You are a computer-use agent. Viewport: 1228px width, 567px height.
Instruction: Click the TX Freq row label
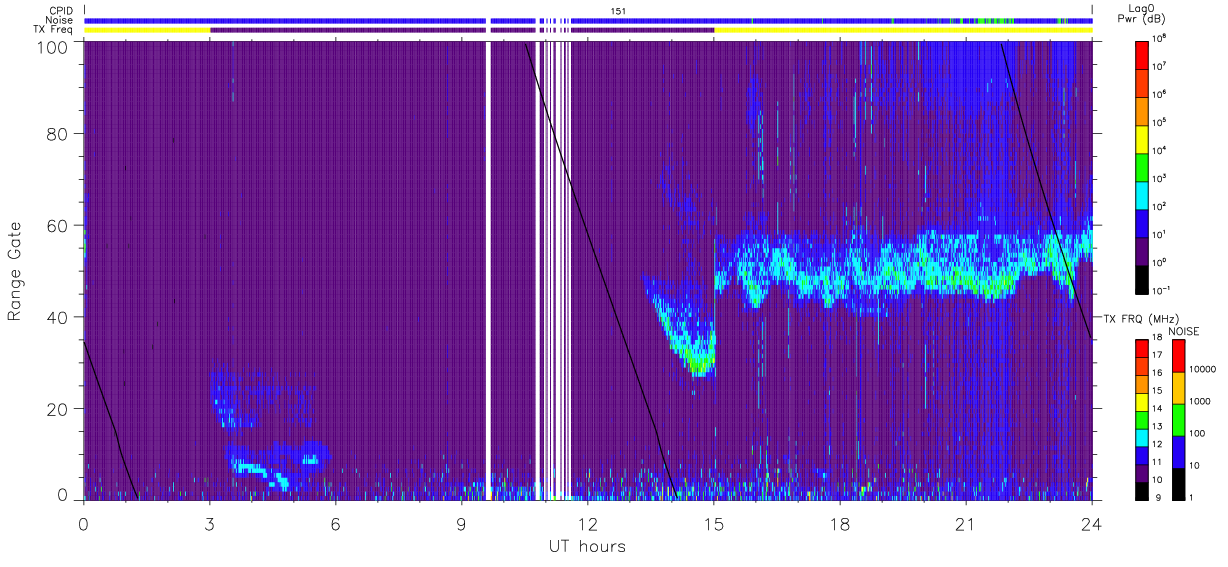coord(53,30)
